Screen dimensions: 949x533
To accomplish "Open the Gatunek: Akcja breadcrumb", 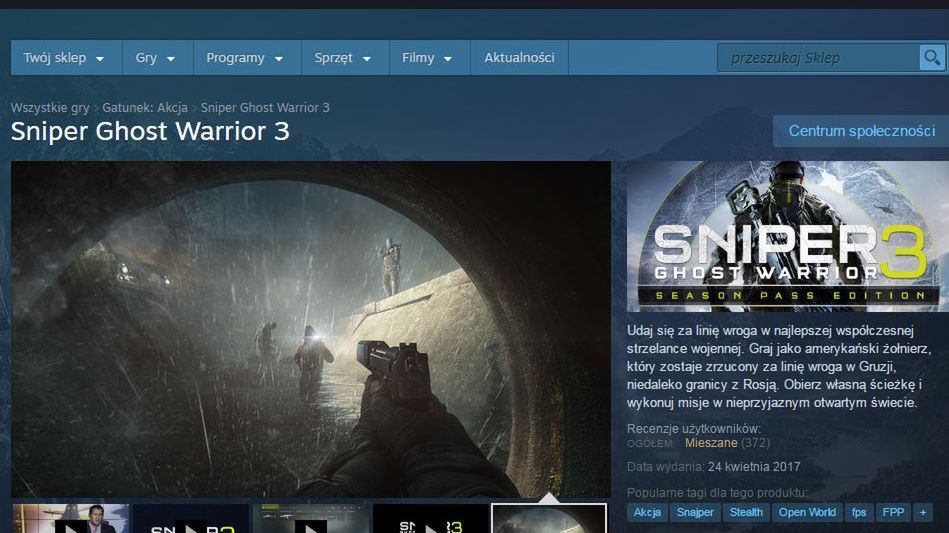I will pyautogui.click(x=145, y=108).
